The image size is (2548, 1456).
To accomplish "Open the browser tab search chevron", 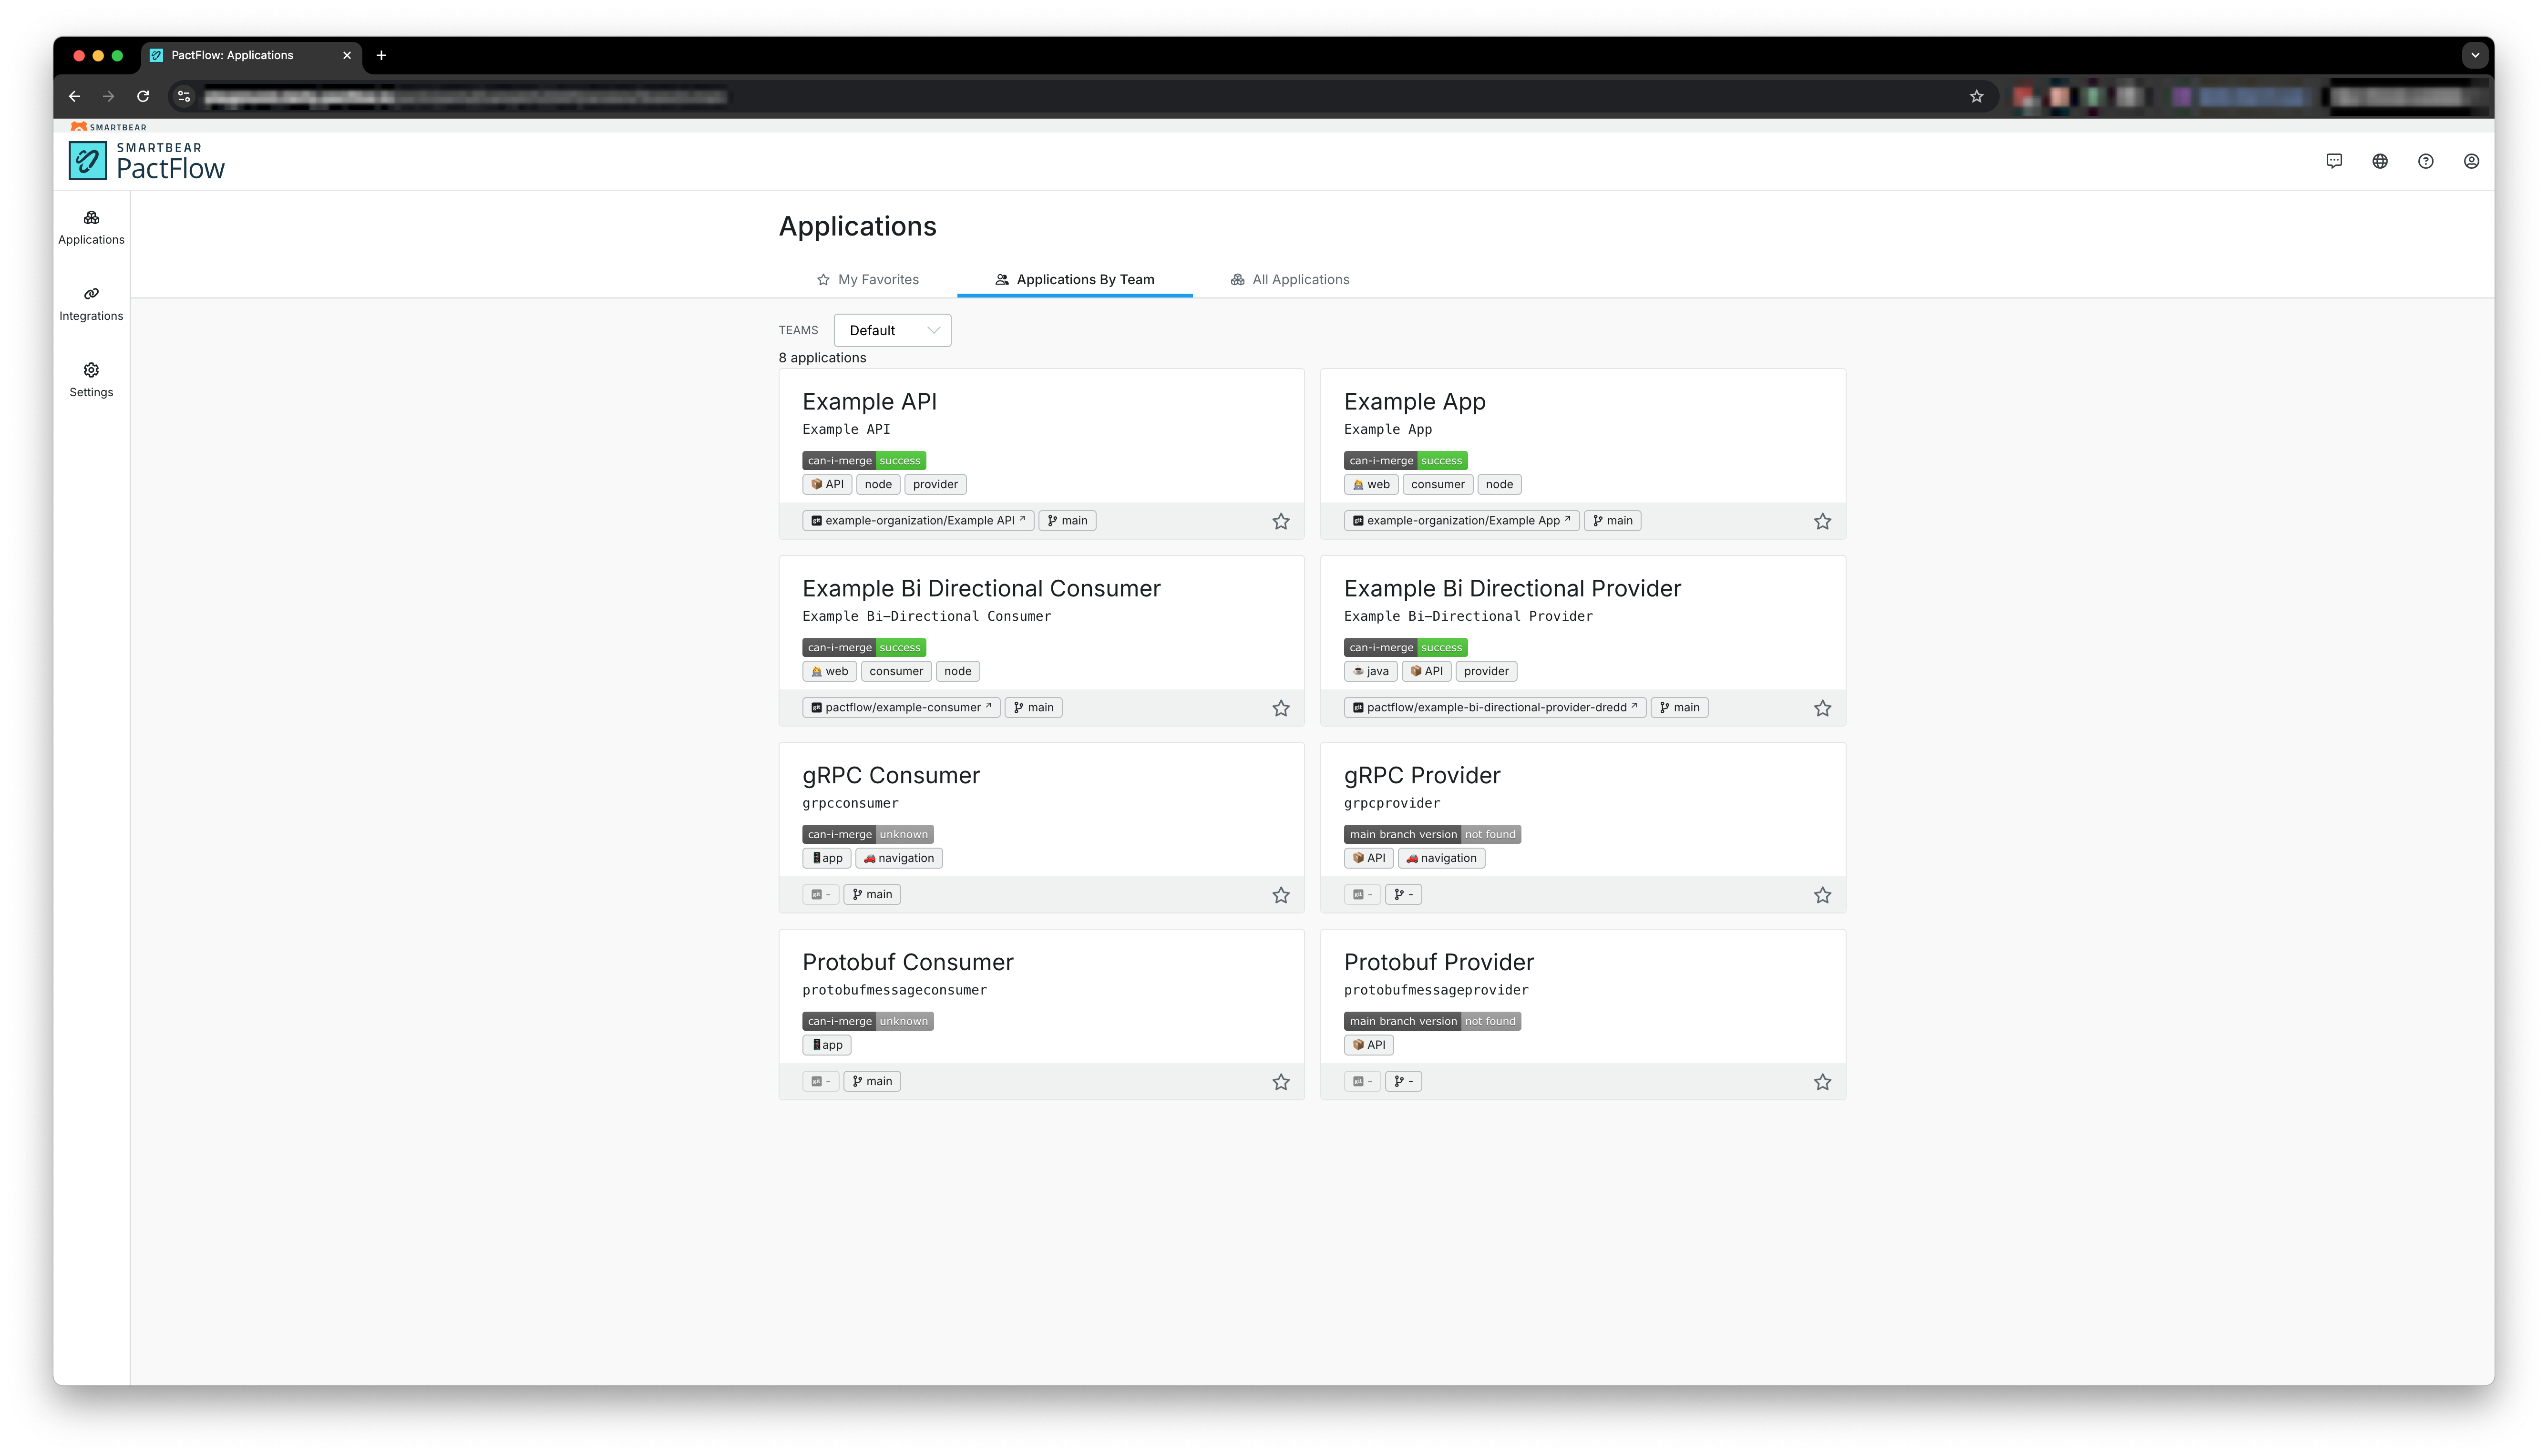I will click(2474, 55).
